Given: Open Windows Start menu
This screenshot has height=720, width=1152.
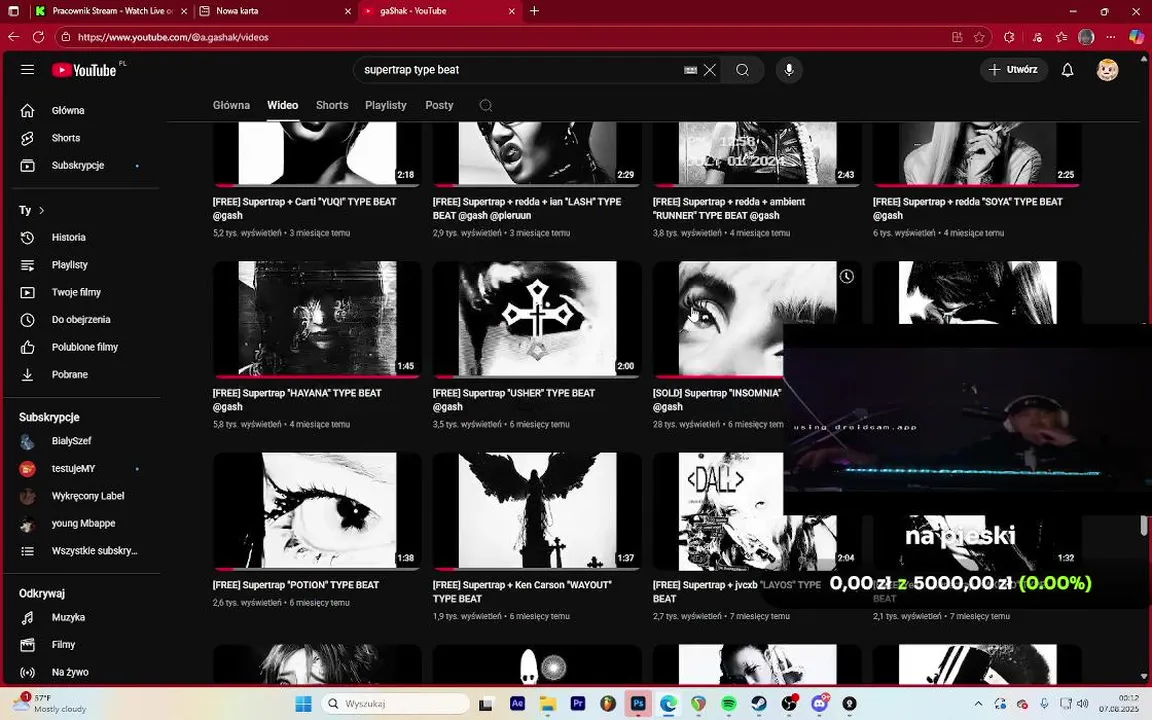Looking at the screenshot, I should 303,704.
